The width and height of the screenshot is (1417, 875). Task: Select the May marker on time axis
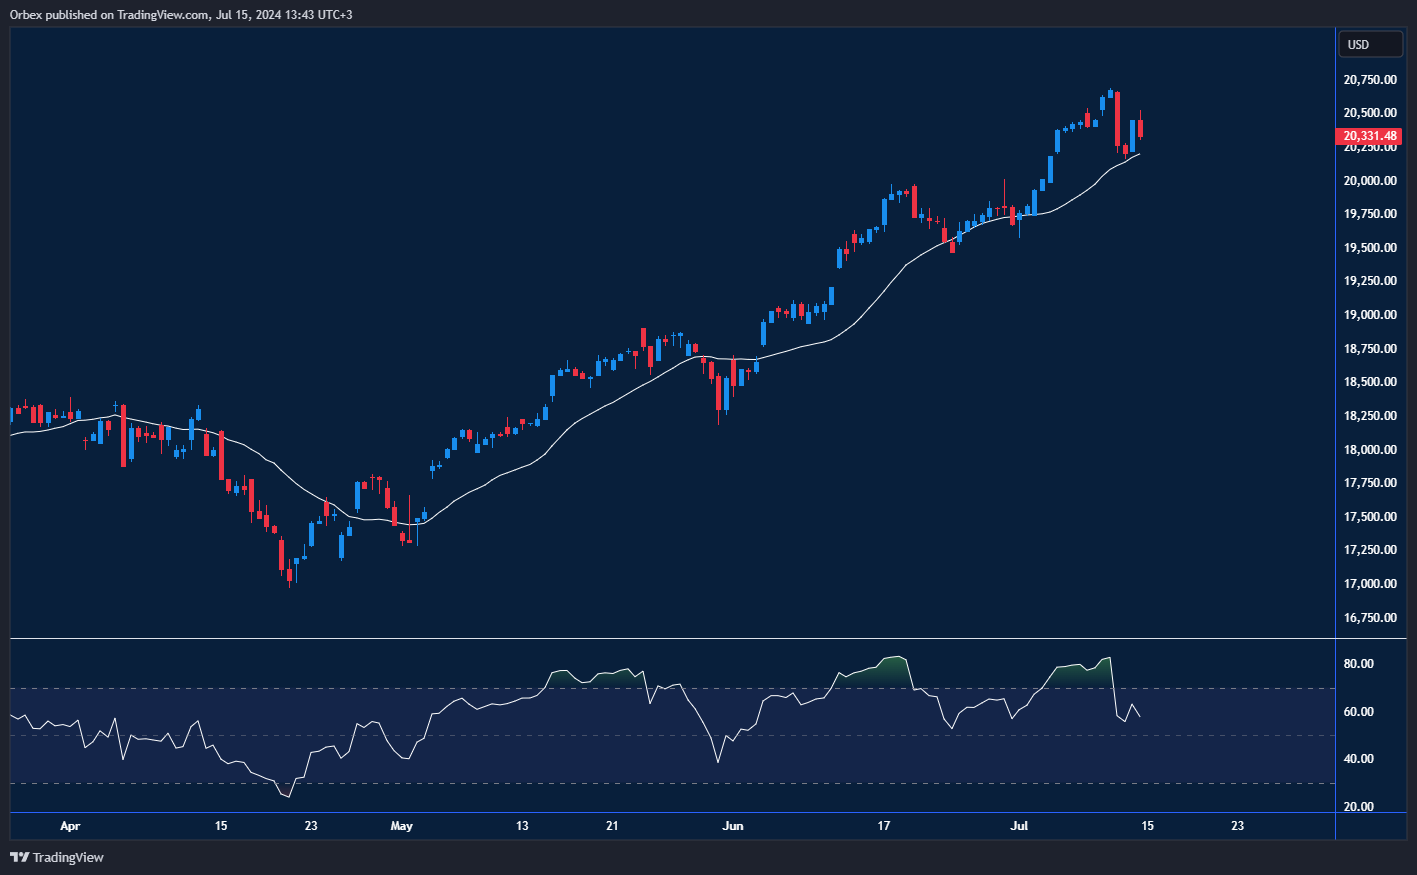click(x=401, y=826)
